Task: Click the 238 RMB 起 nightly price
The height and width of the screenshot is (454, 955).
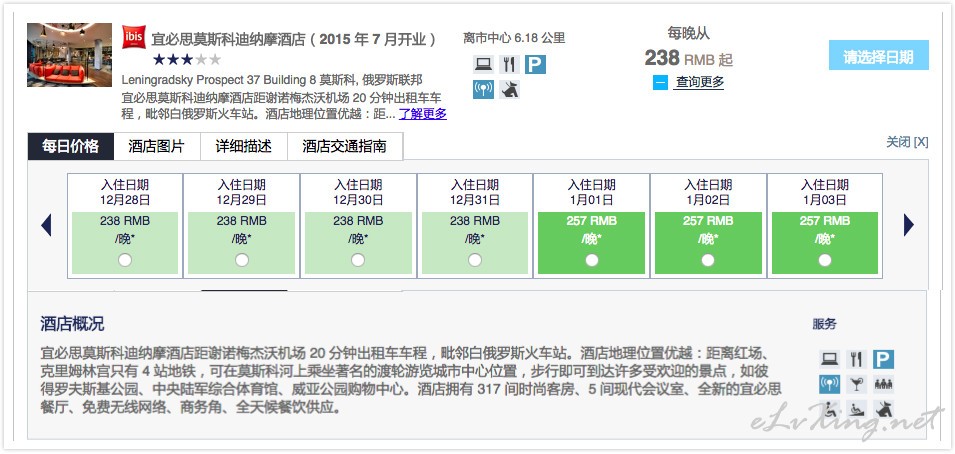Action: (x=688, y=59)
